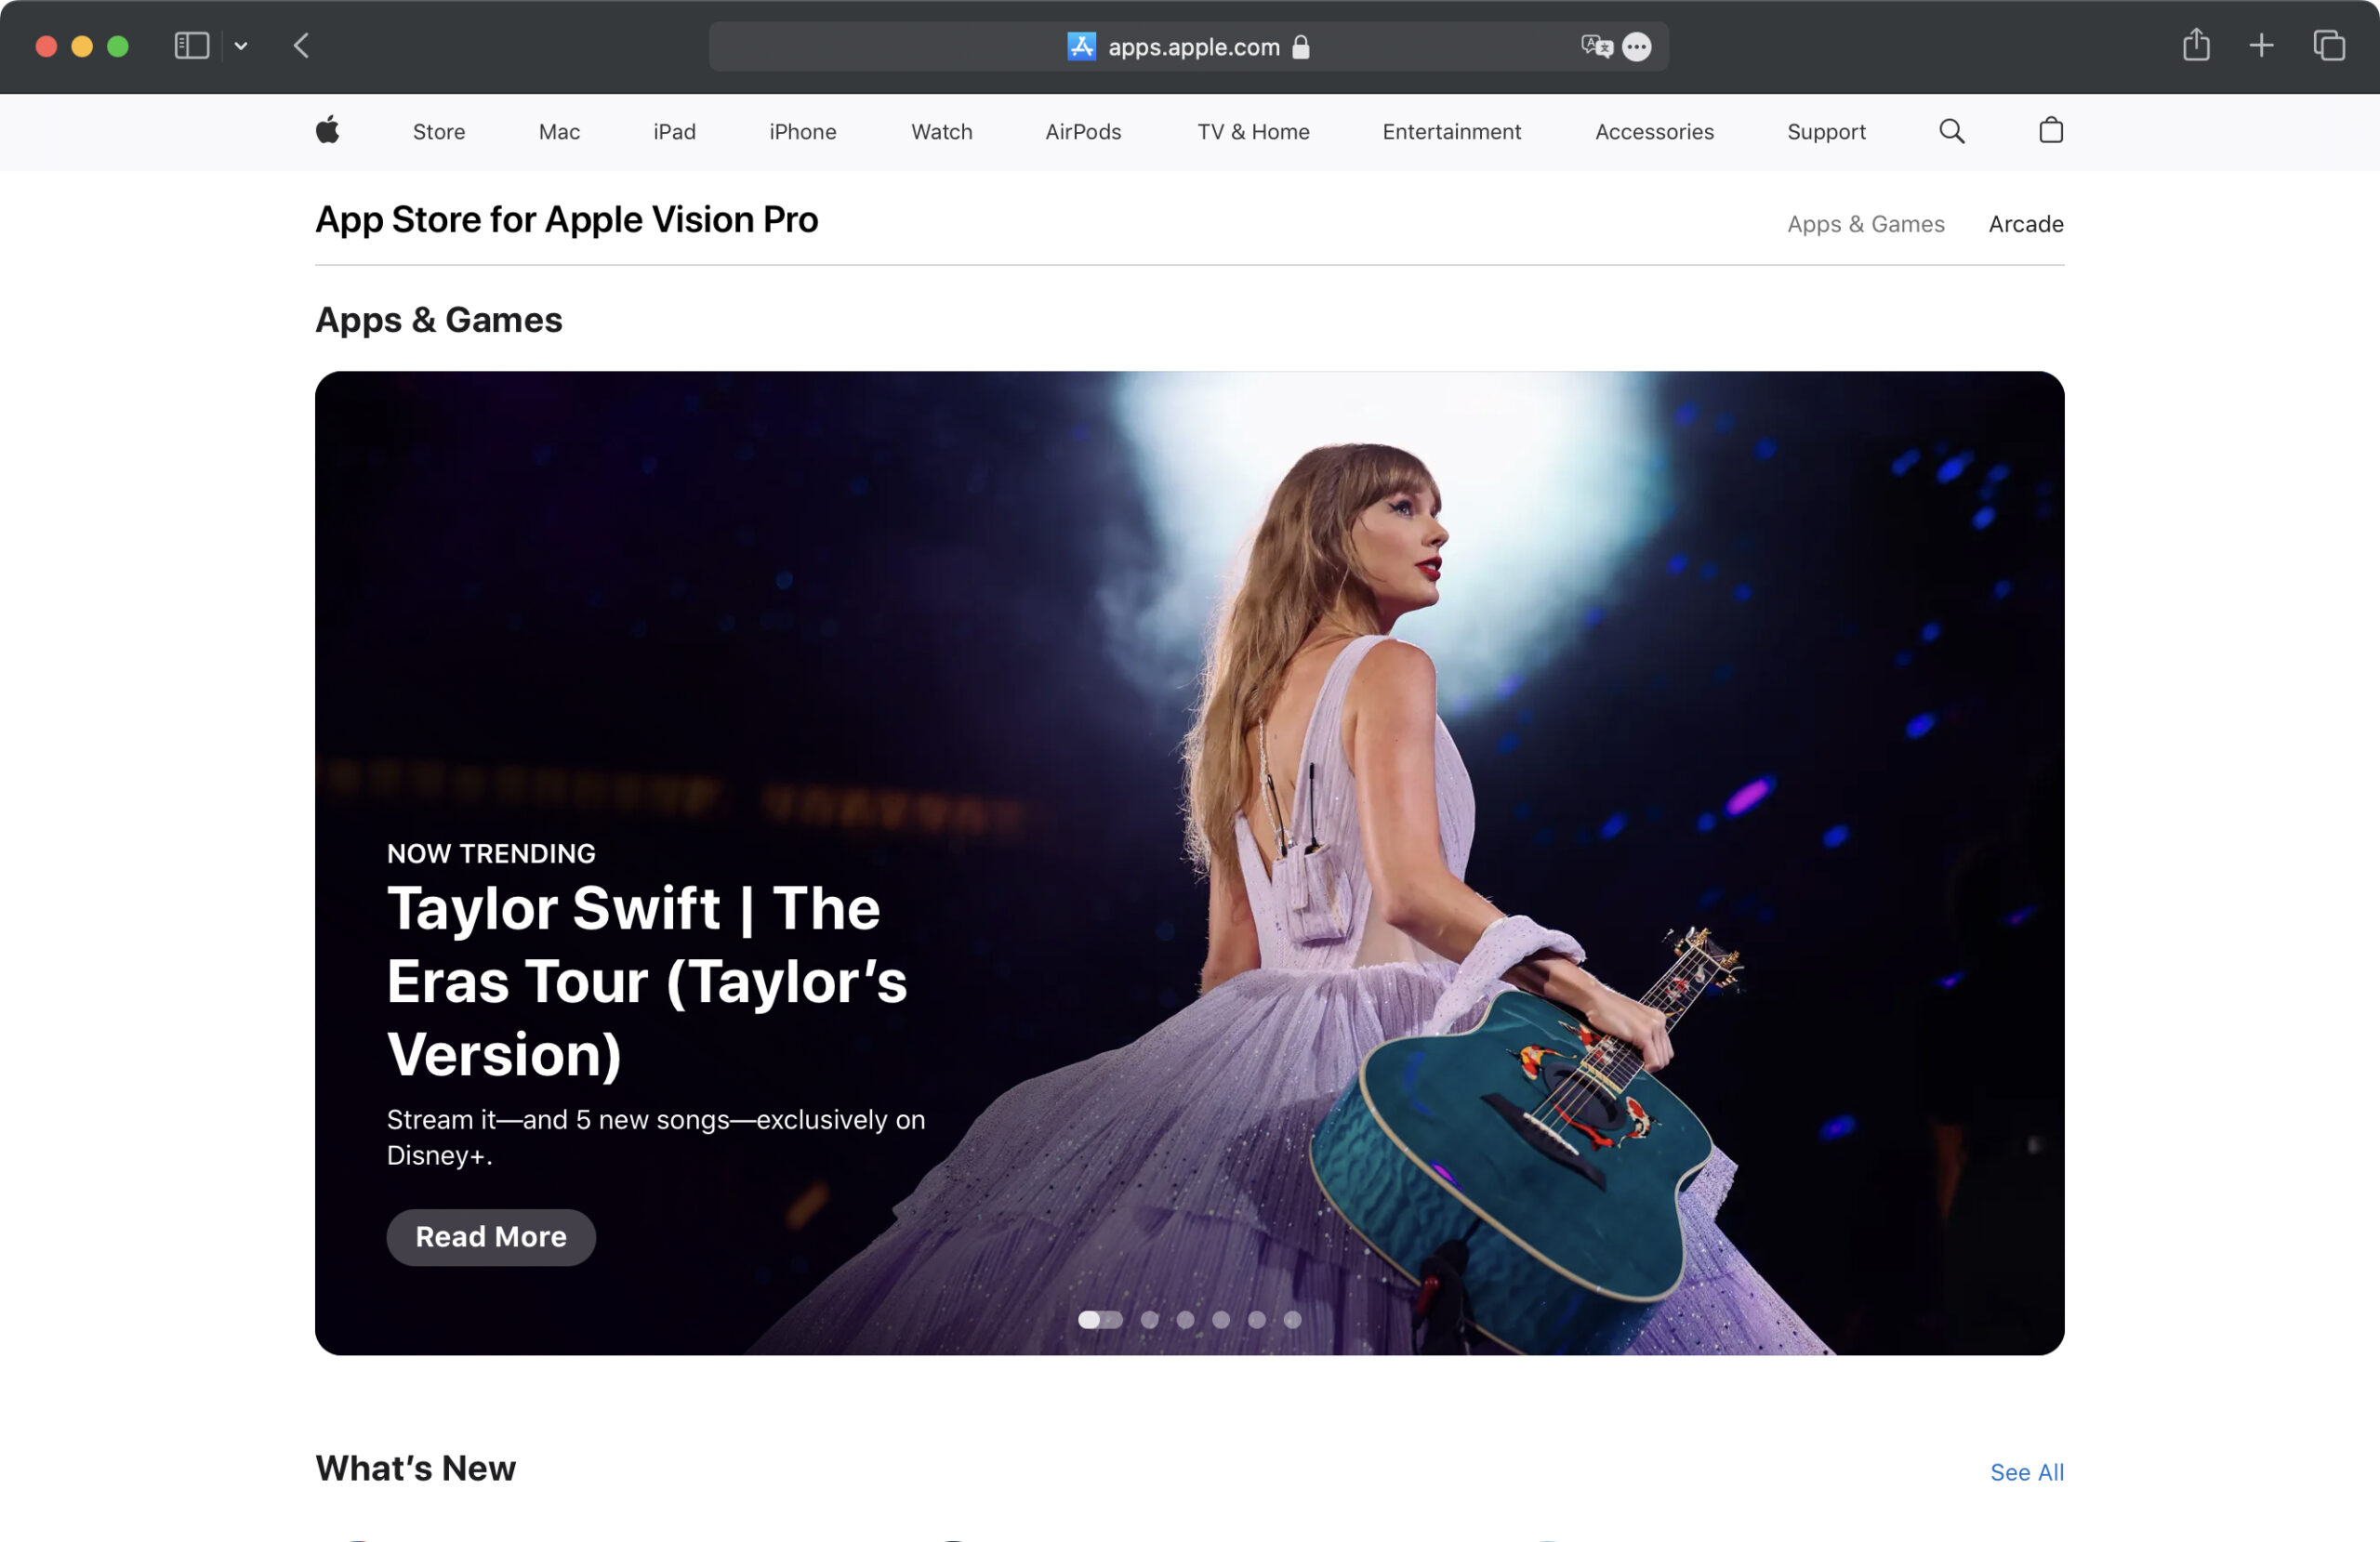This screenshot has width=2380, height=1542.
Task: Minimize Safari with the yellow button
Action: point(82,46)
